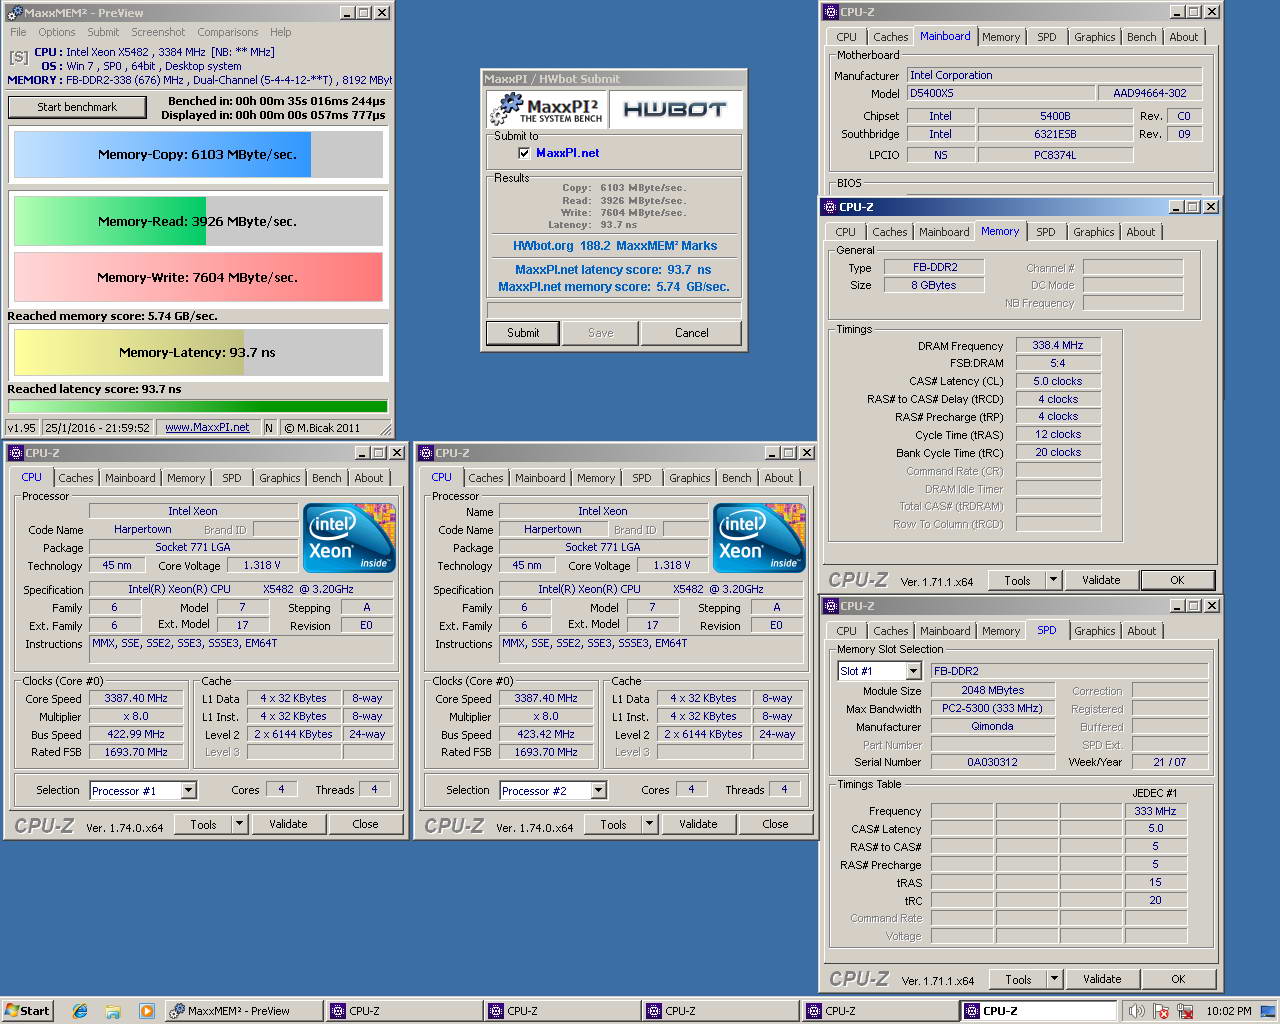Click the Memory-Write 7604 MByte/sec bar

point(198,277)
